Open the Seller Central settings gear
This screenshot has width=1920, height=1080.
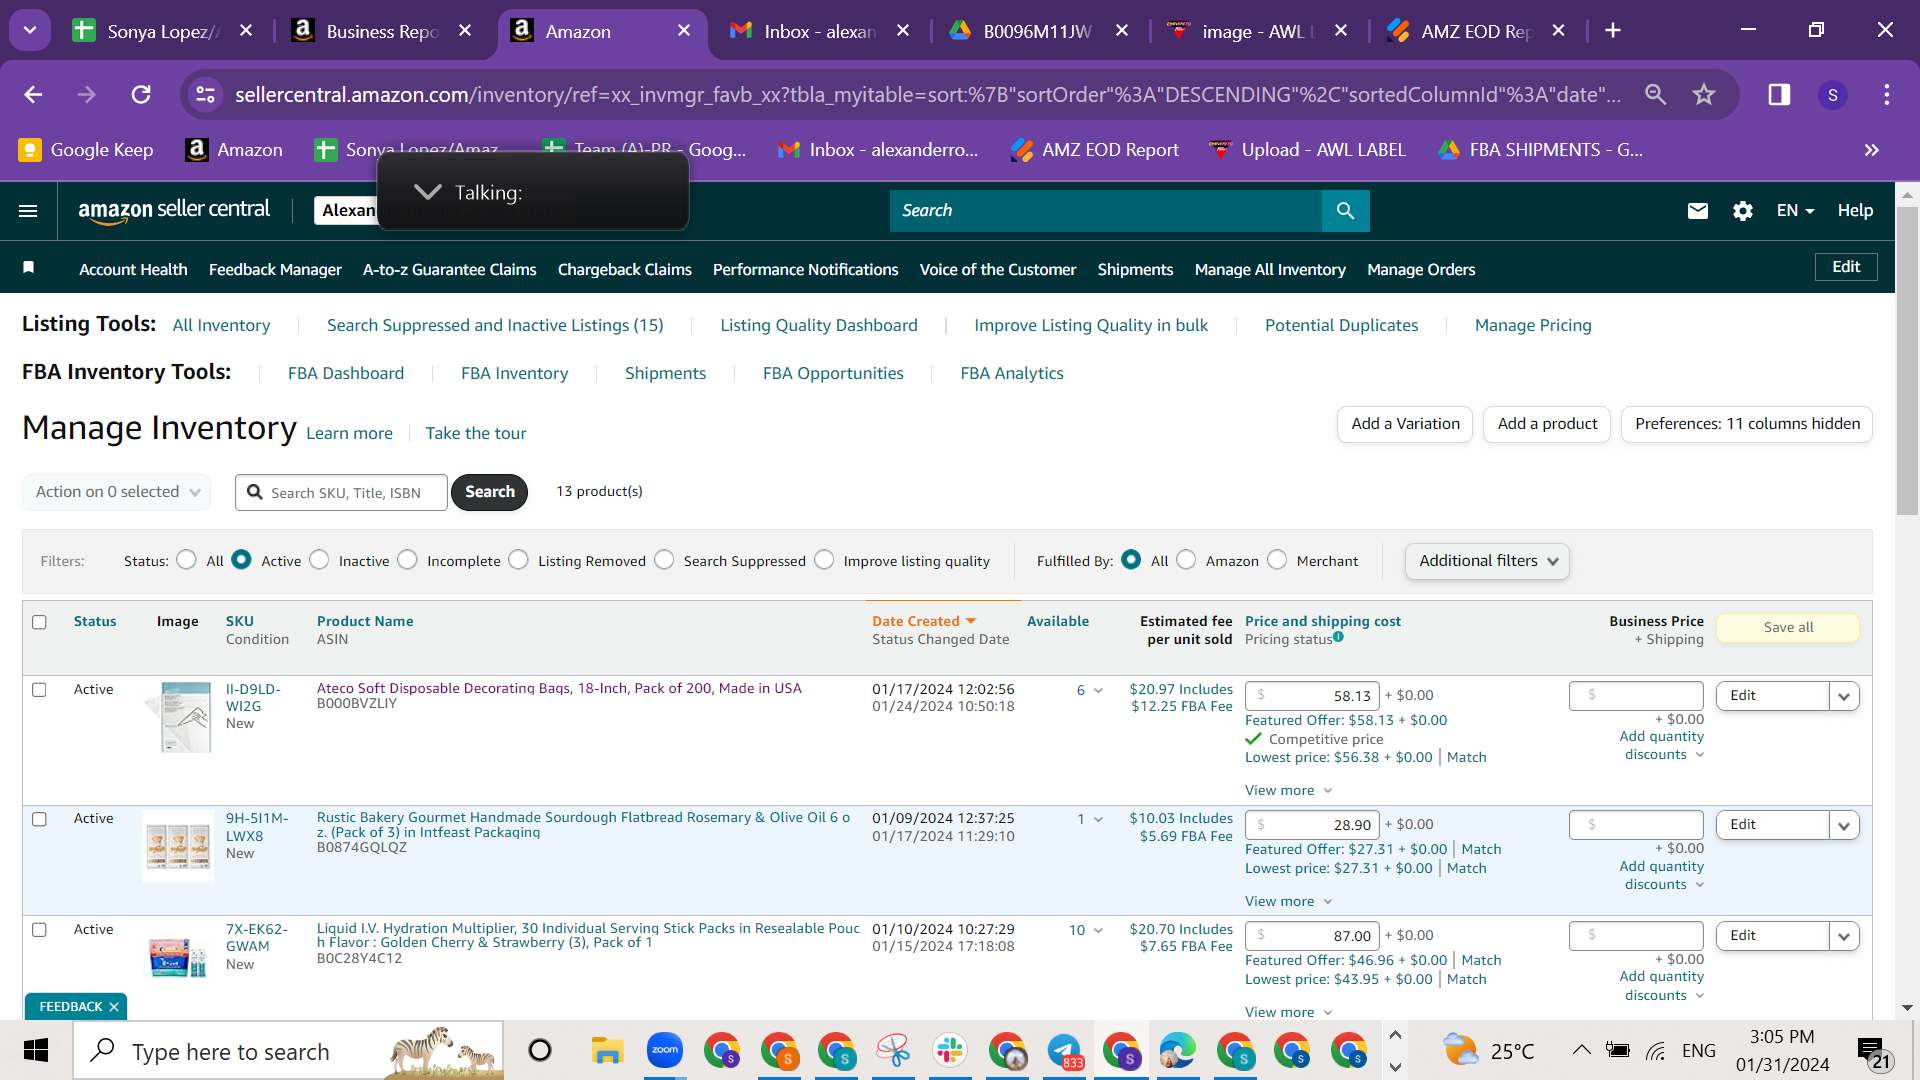click(x=1743, y=211)
